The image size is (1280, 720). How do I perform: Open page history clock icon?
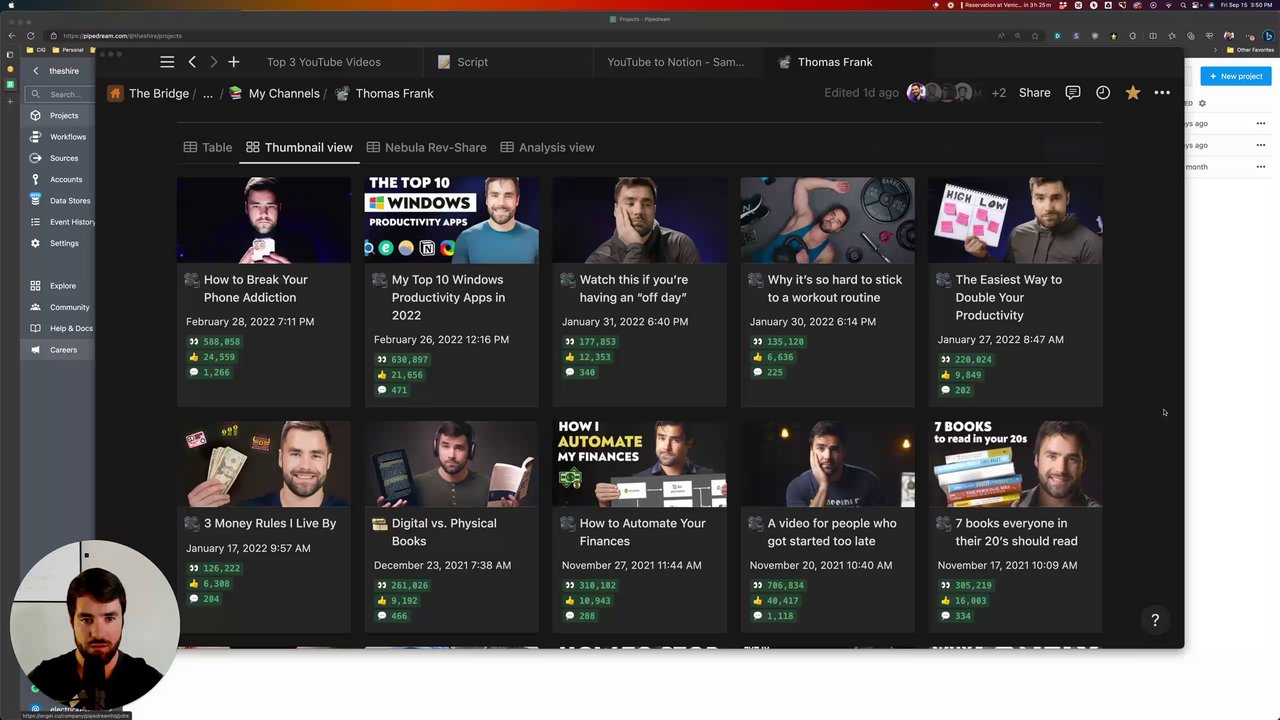(1103, 93)
